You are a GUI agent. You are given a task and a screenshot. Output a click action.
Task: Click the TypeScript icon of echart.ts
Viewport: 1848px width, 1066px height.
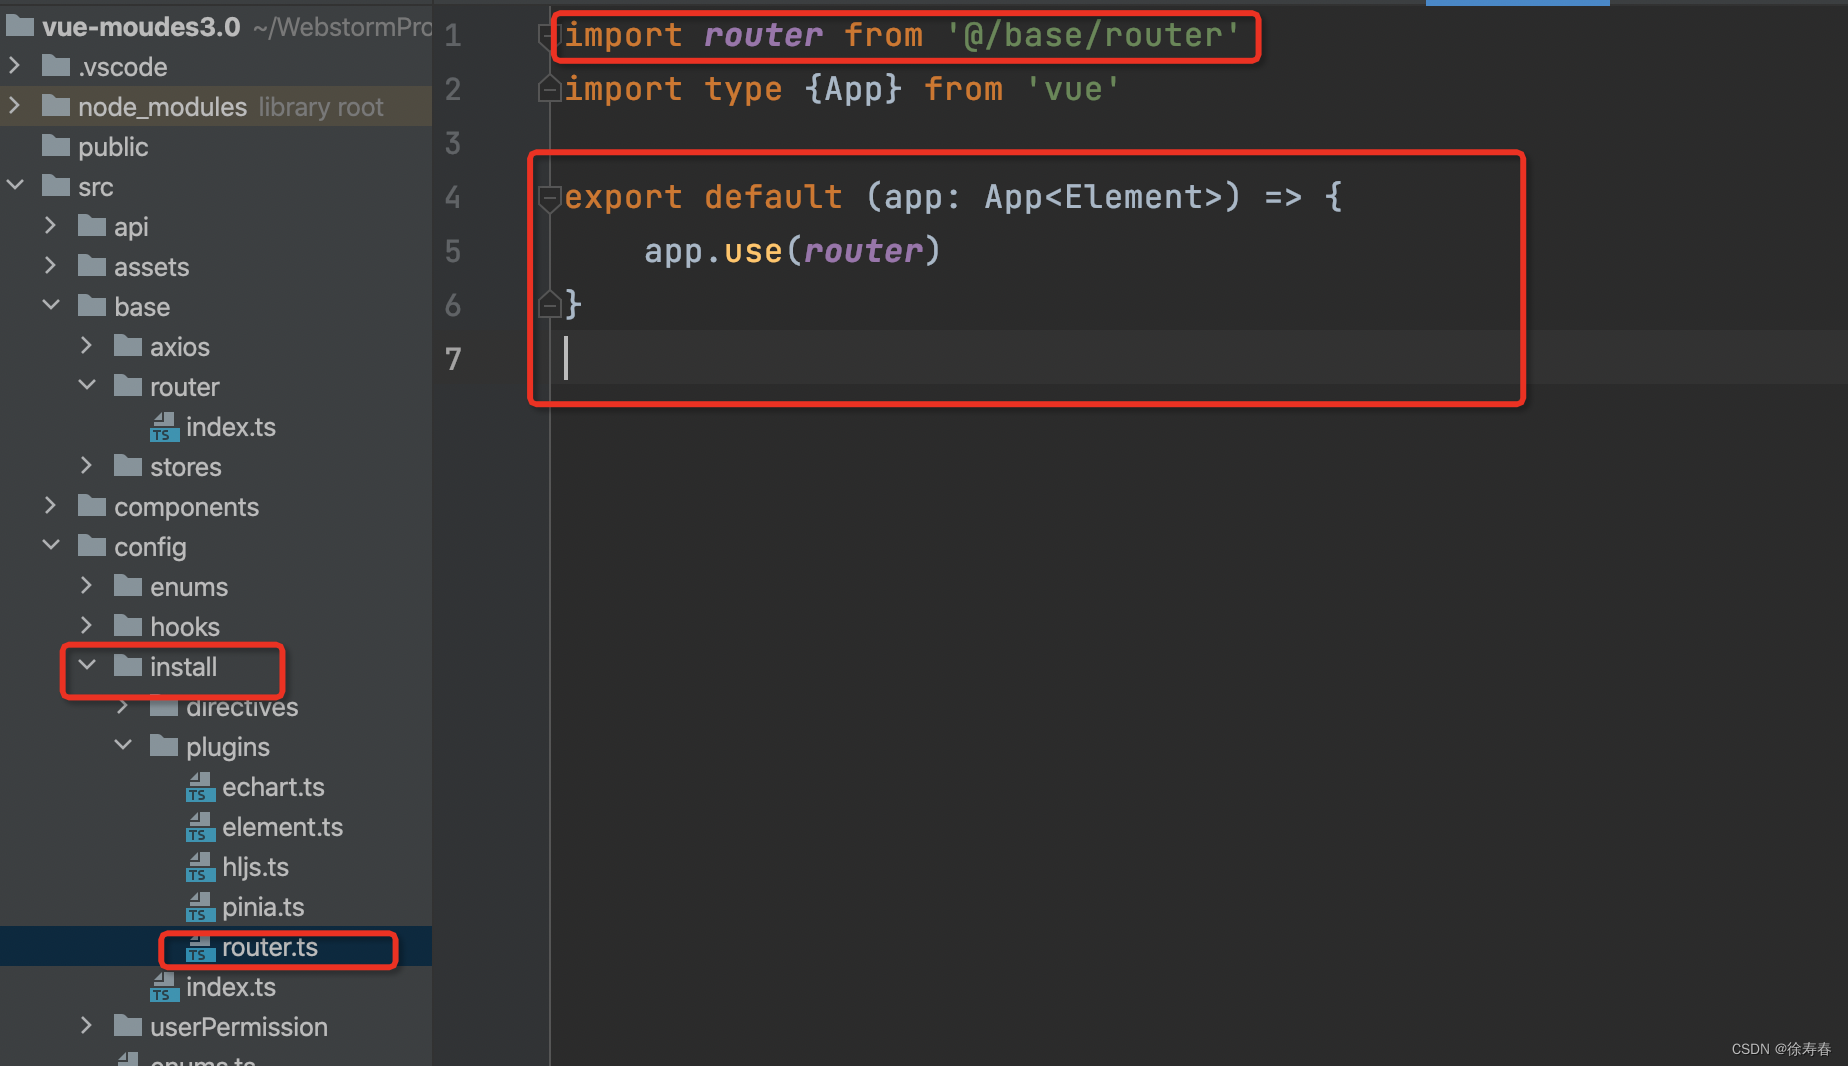coord(200,787)
